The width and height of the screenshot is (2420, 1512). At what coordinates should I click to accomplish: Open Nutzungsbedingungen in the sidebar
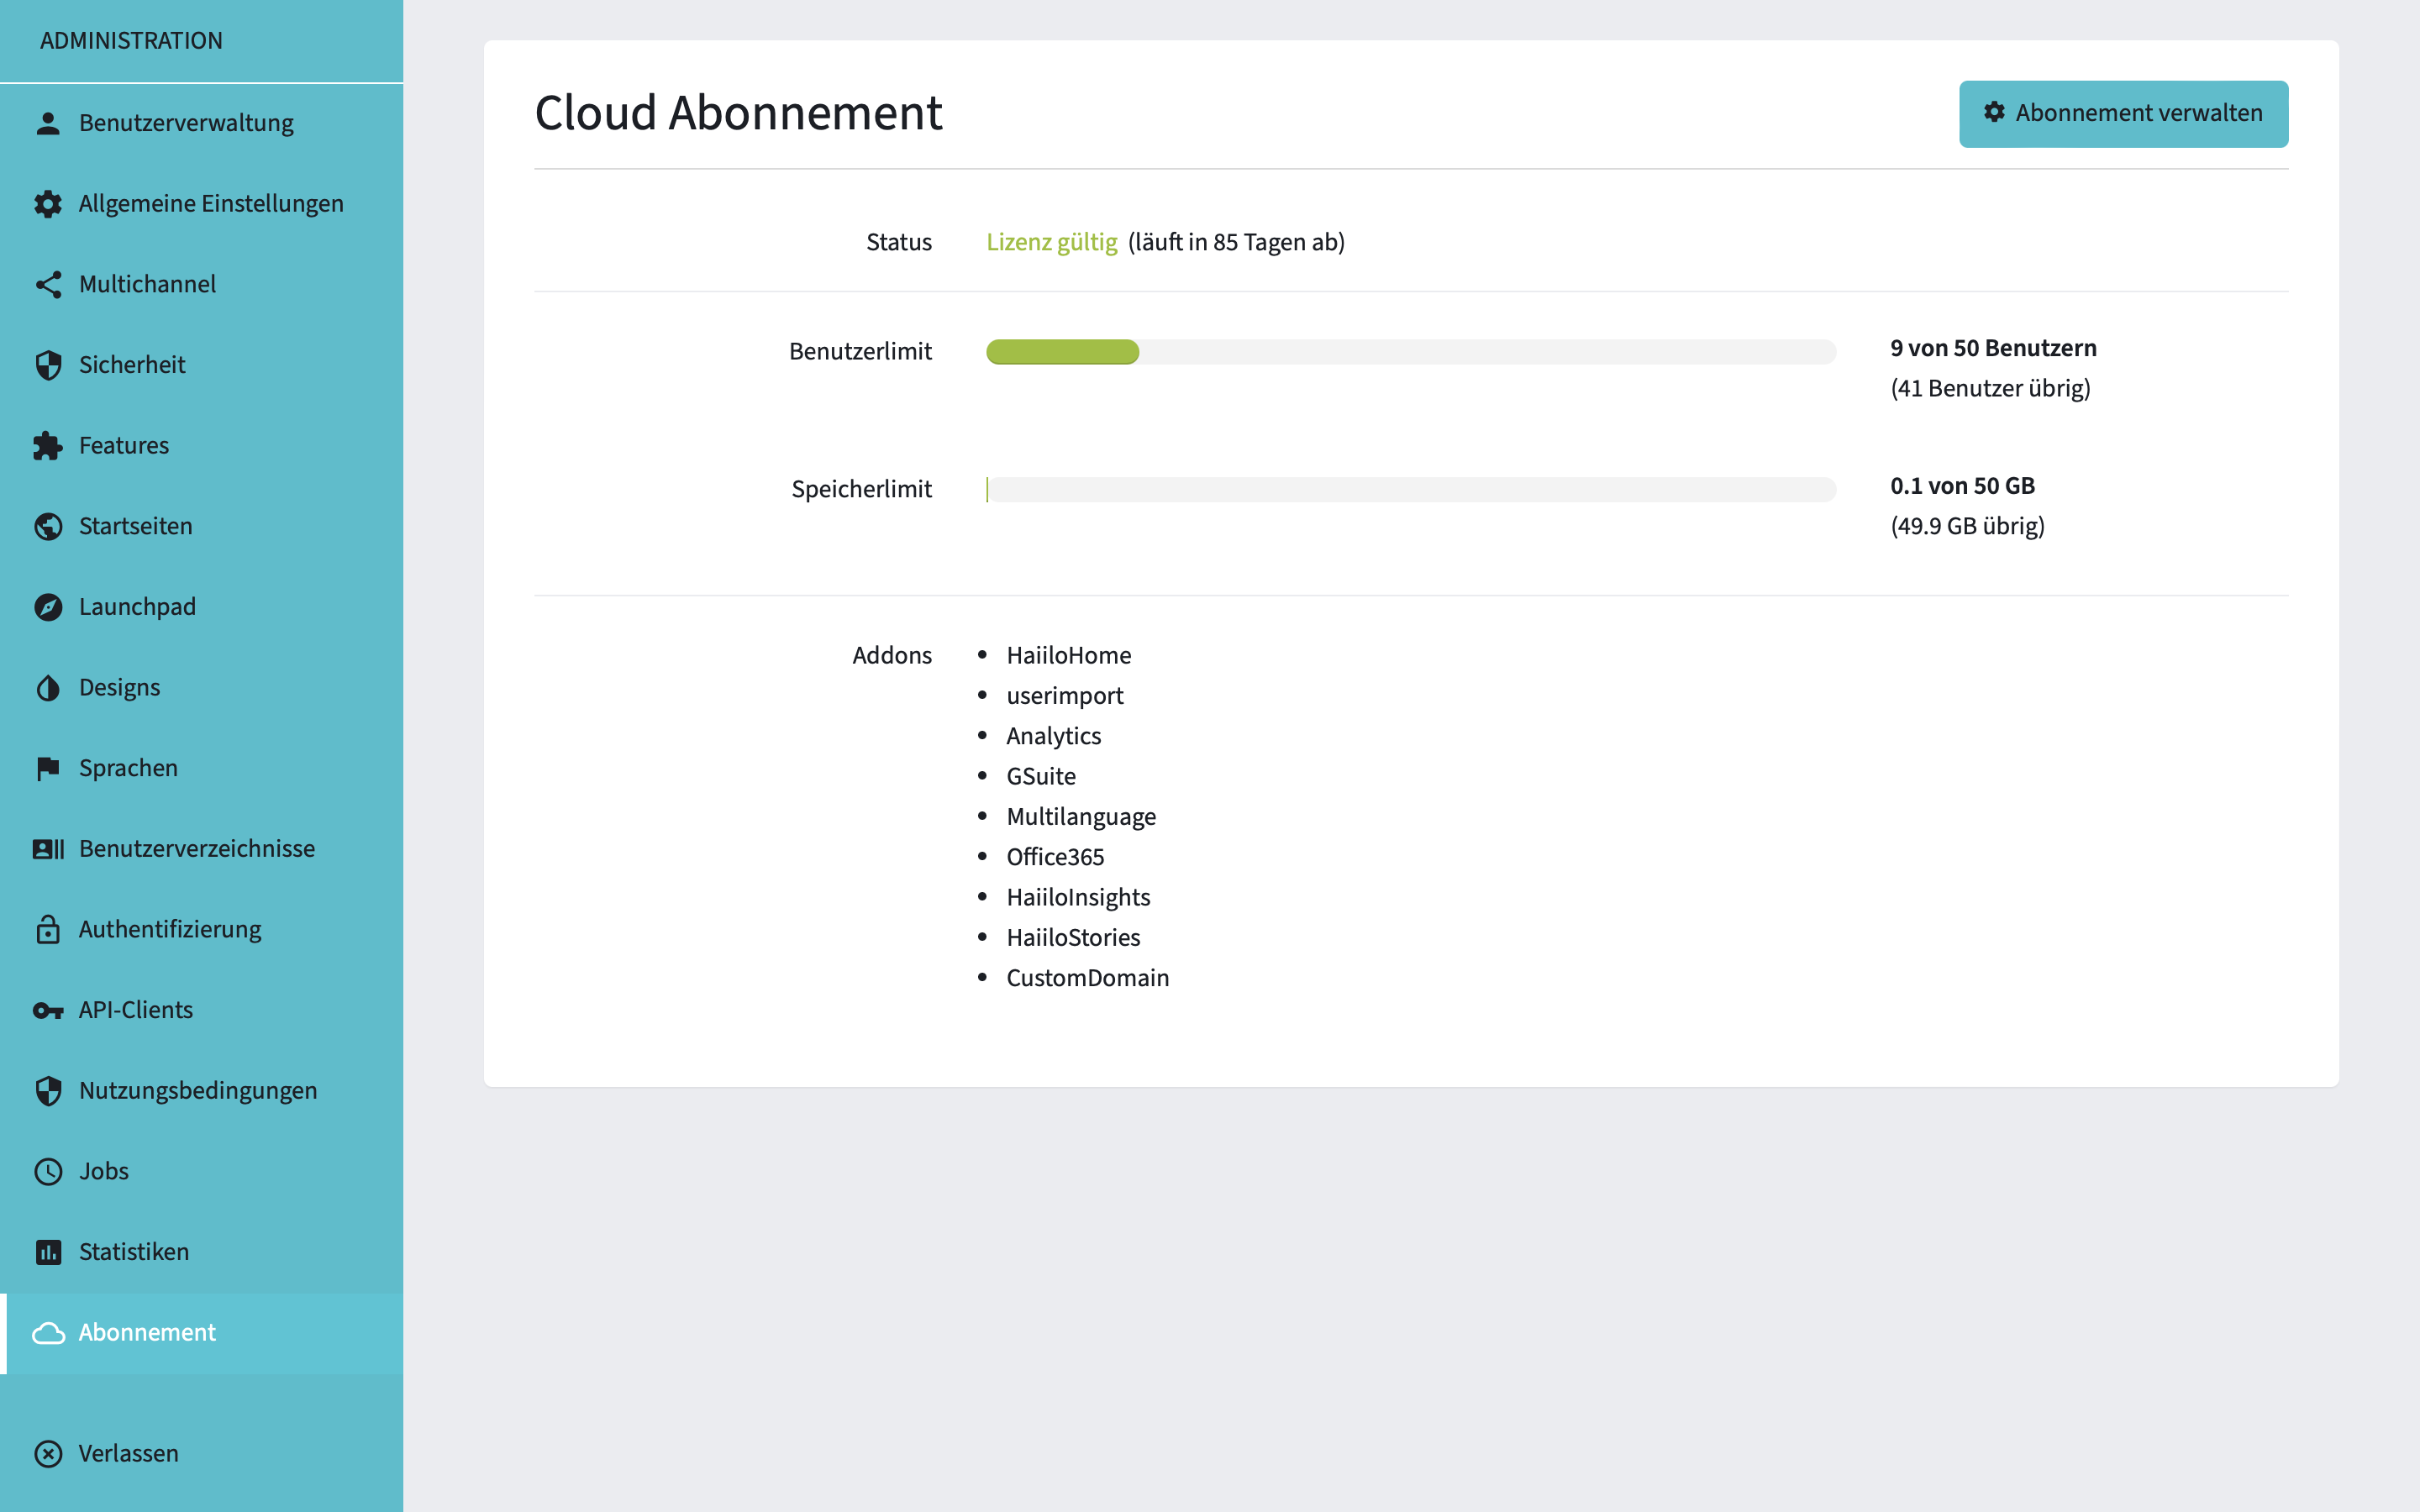198,1091
